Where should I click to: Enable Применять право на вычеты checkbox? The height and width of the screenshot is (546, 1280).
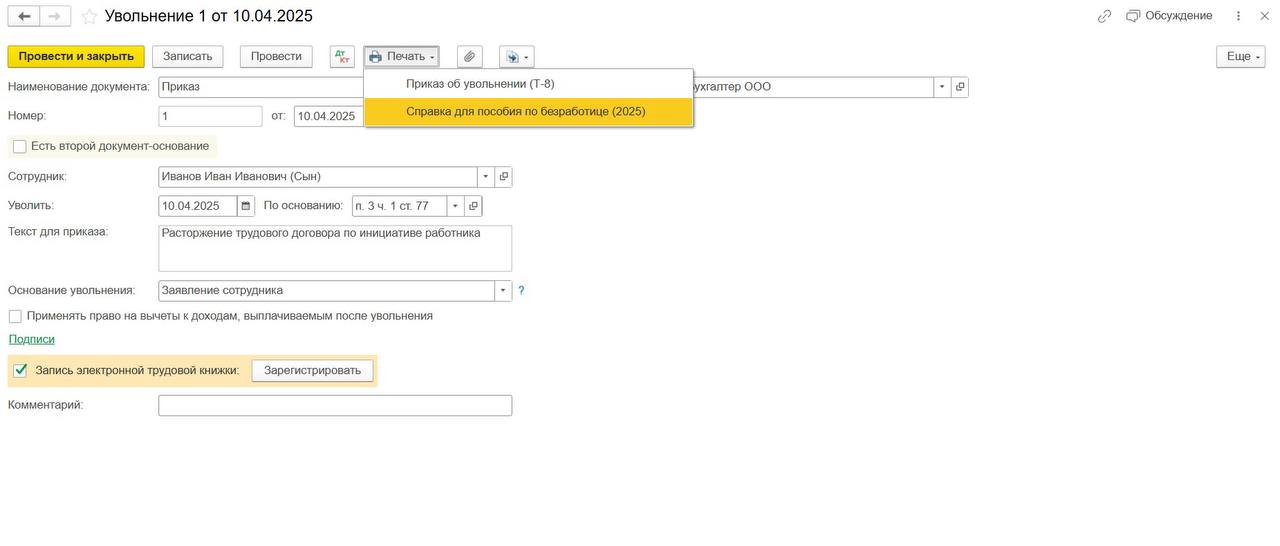[x=15, y=316]
